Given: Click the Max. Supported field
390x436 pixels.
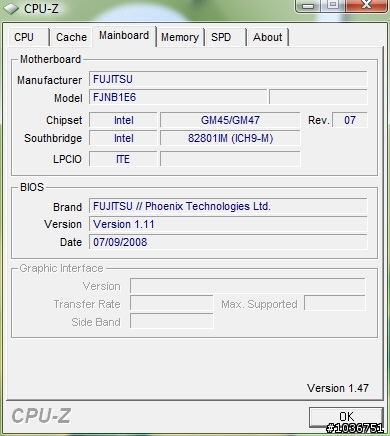Looking at the screenshot, I should (335, 304).
